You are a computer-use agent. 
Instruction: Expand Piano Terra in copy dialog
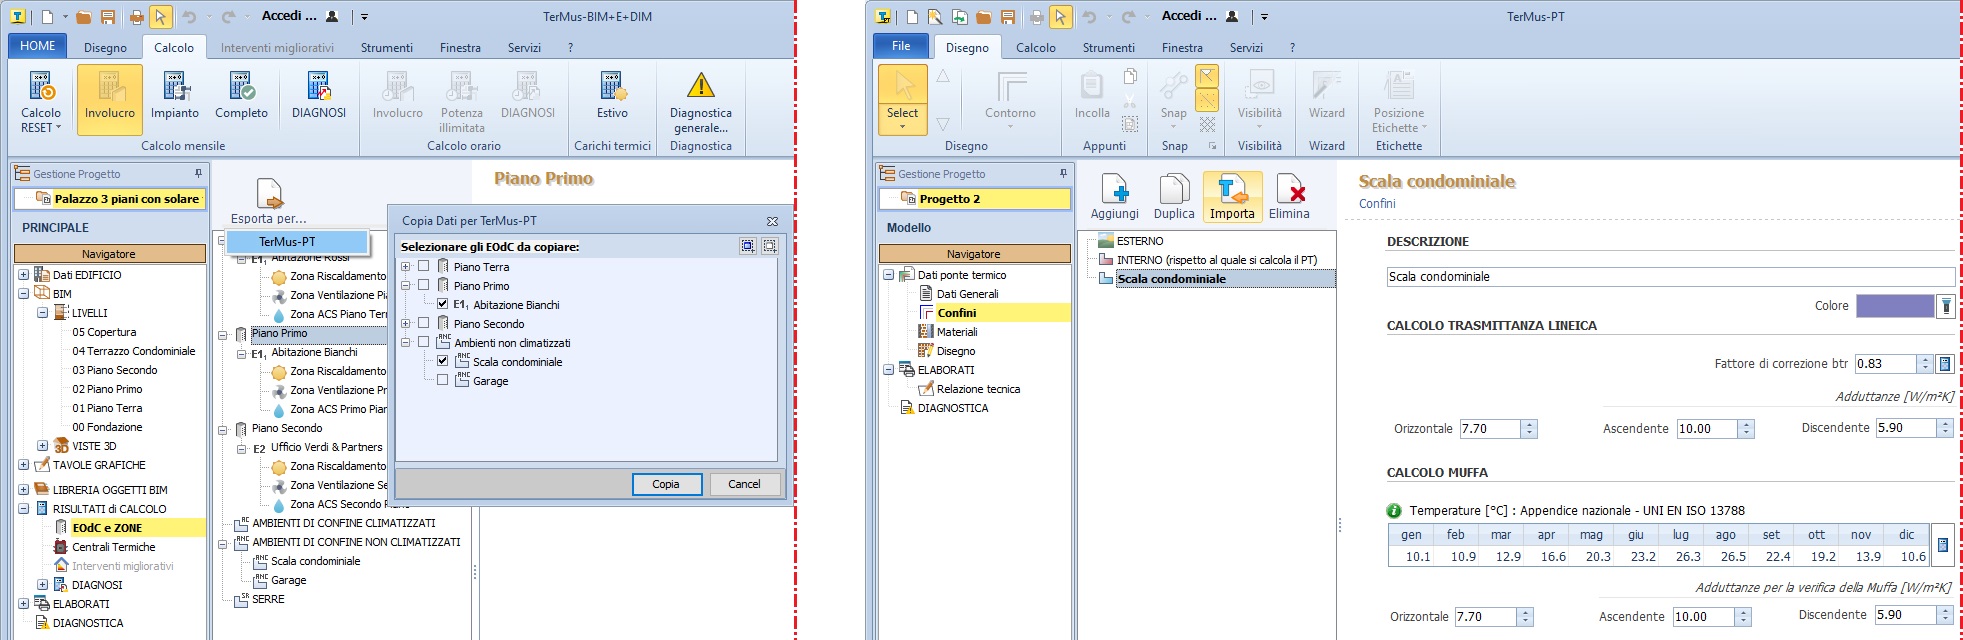[x=406, y=267]
